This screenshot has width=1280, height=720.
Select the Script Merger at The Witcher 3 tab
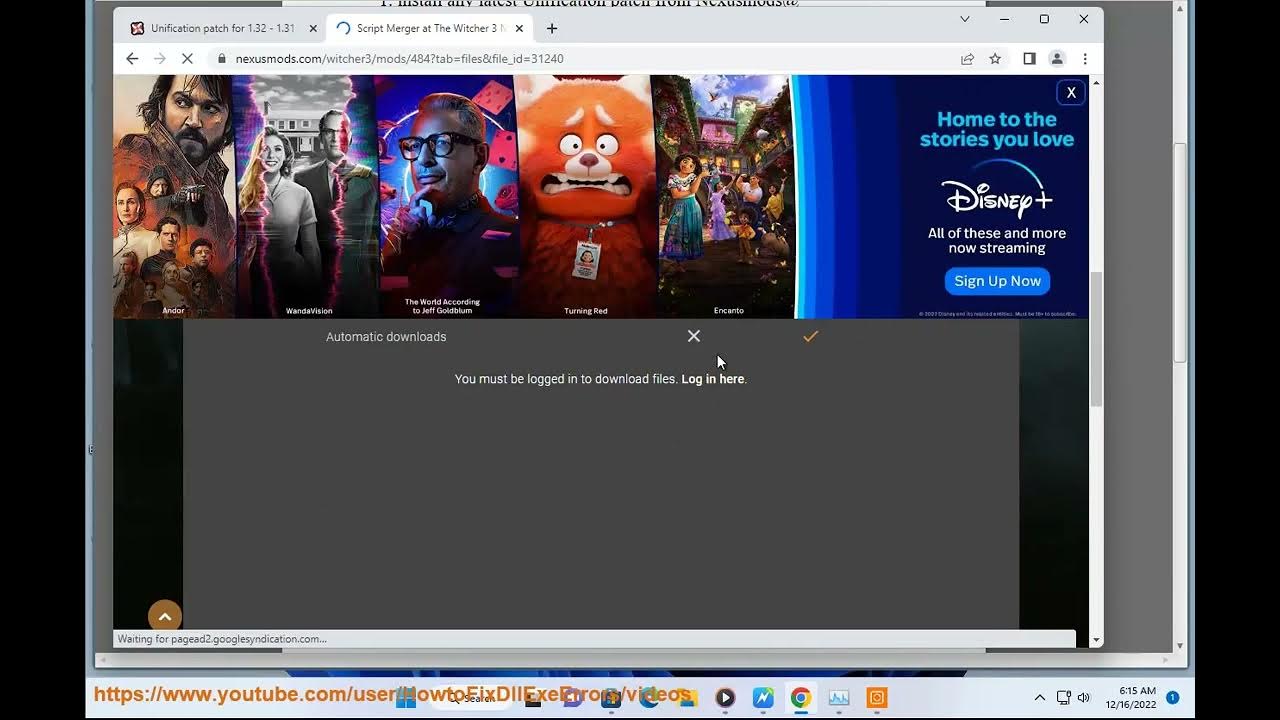pos(428,28)
